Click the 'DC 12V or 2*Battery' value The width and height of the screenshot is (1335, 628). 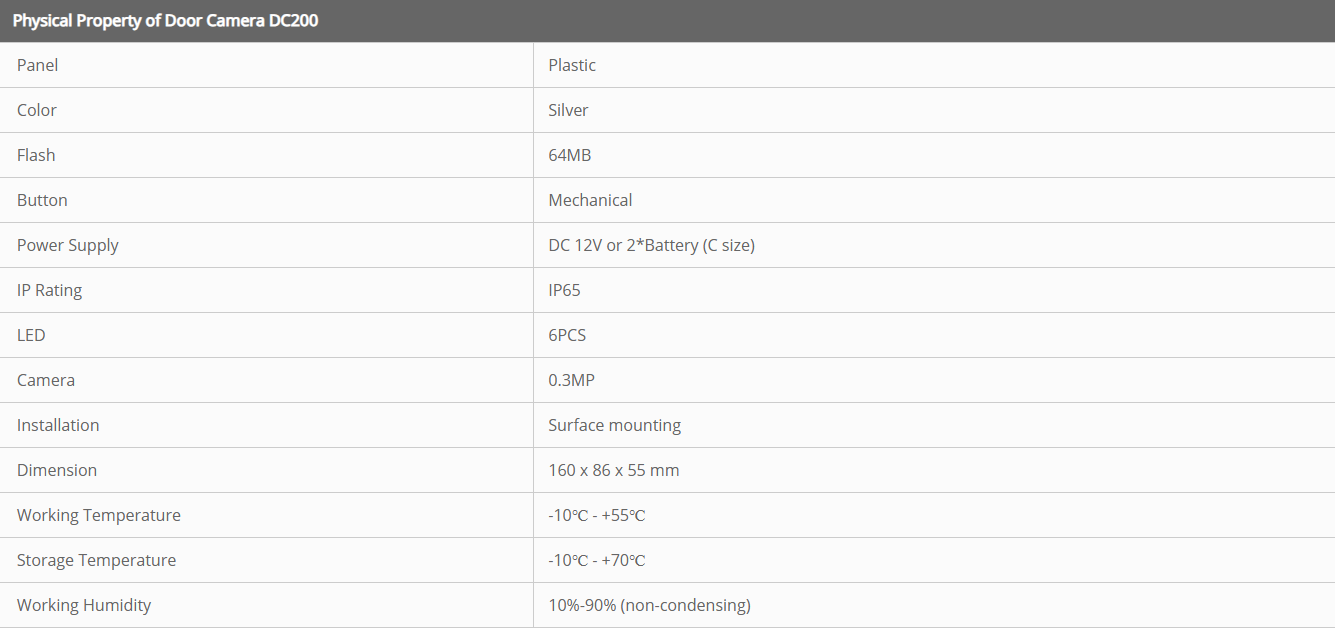tap(651, 245)
